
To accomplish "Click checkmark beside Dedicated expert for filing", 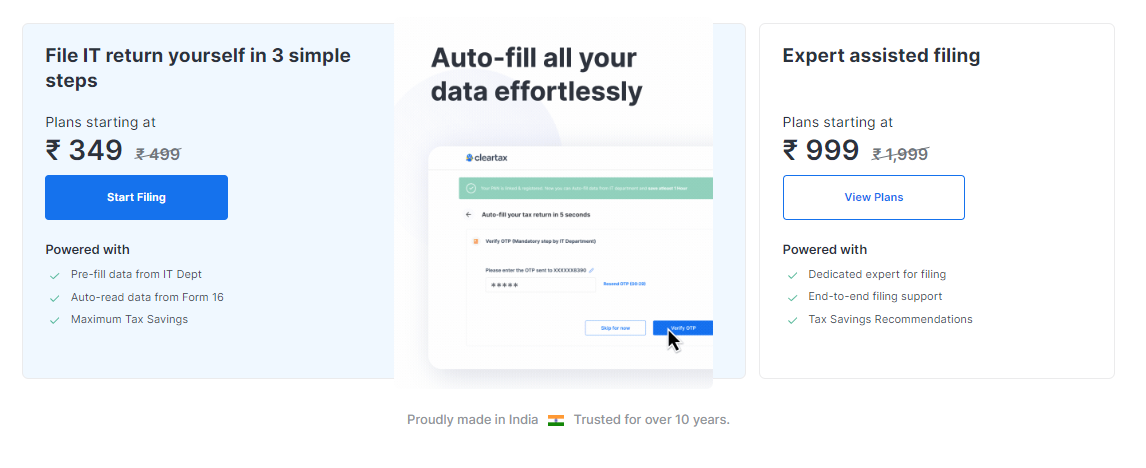I will [x=792, y=276].
